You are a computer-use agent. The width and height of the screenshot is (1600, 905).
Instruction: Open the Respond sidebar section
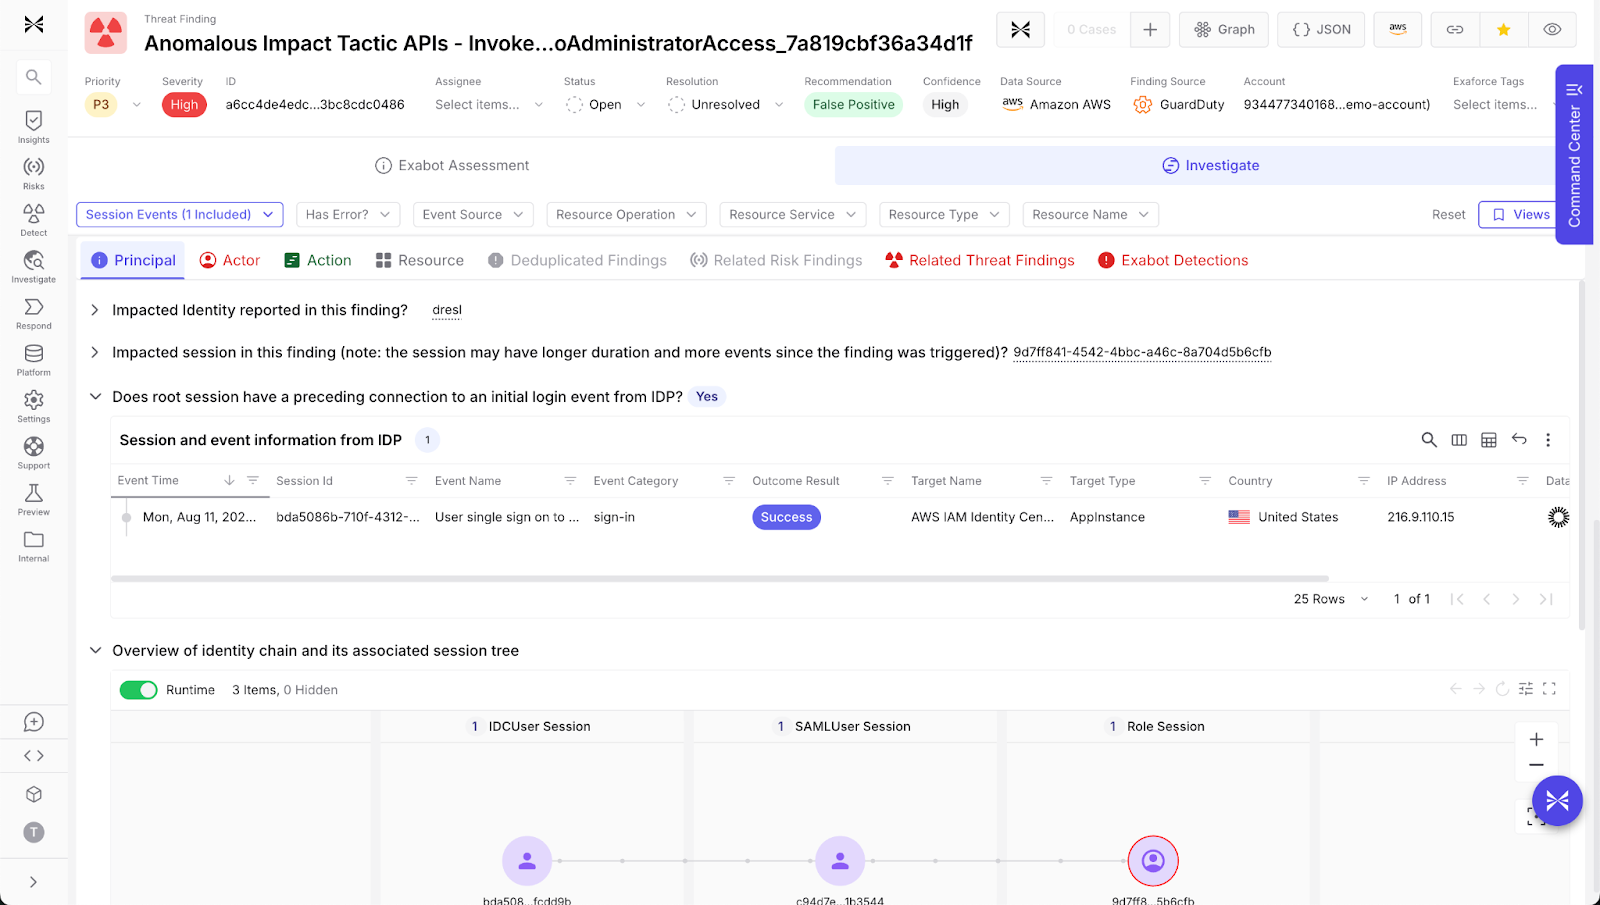coord(33,312)
